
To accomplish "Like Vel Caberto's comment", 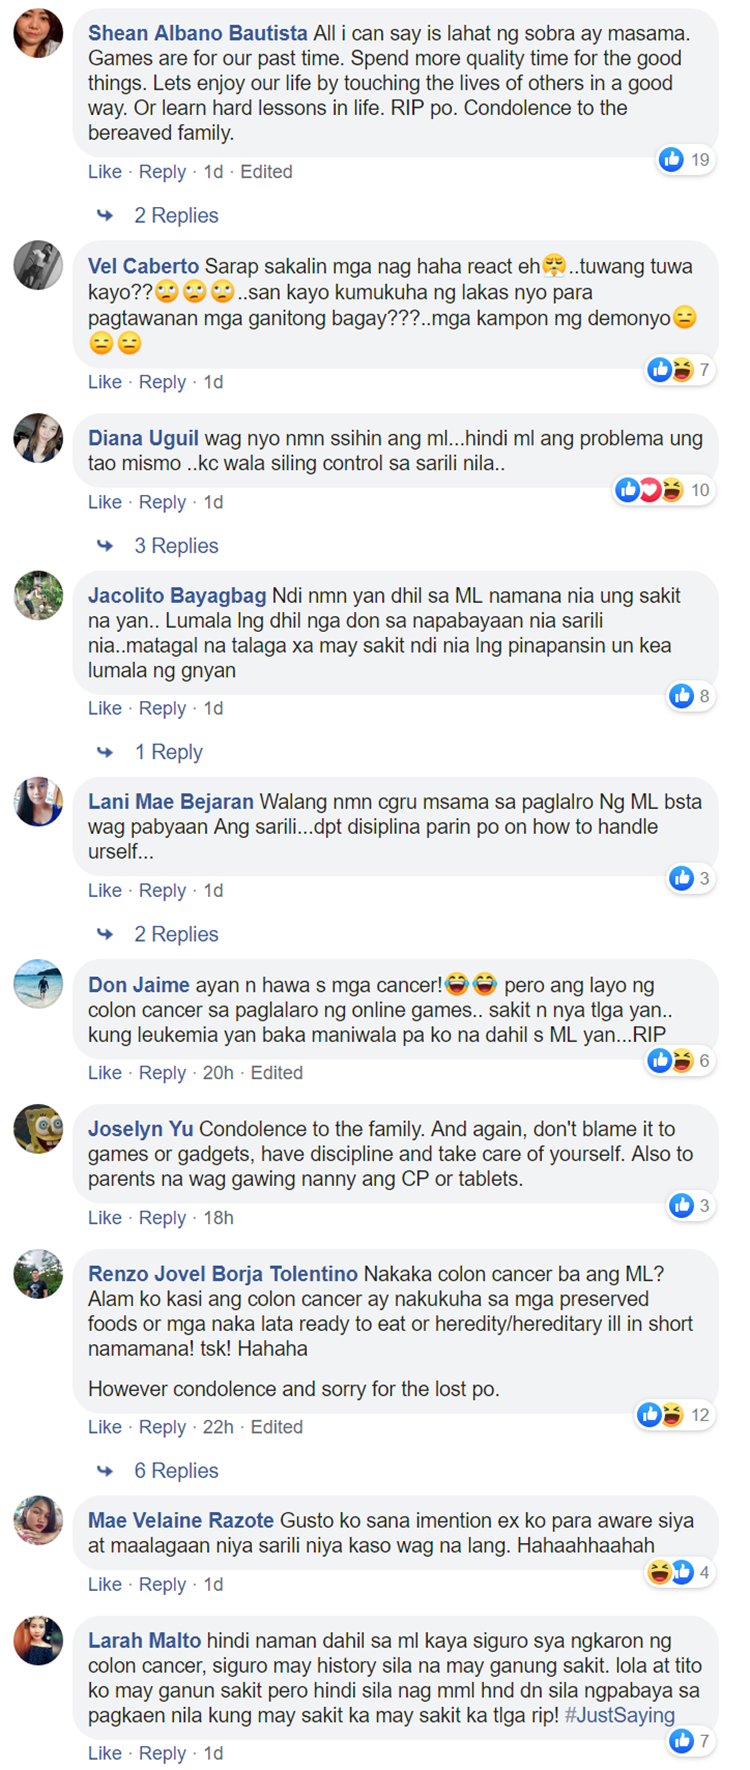I will tap(104, 382).
